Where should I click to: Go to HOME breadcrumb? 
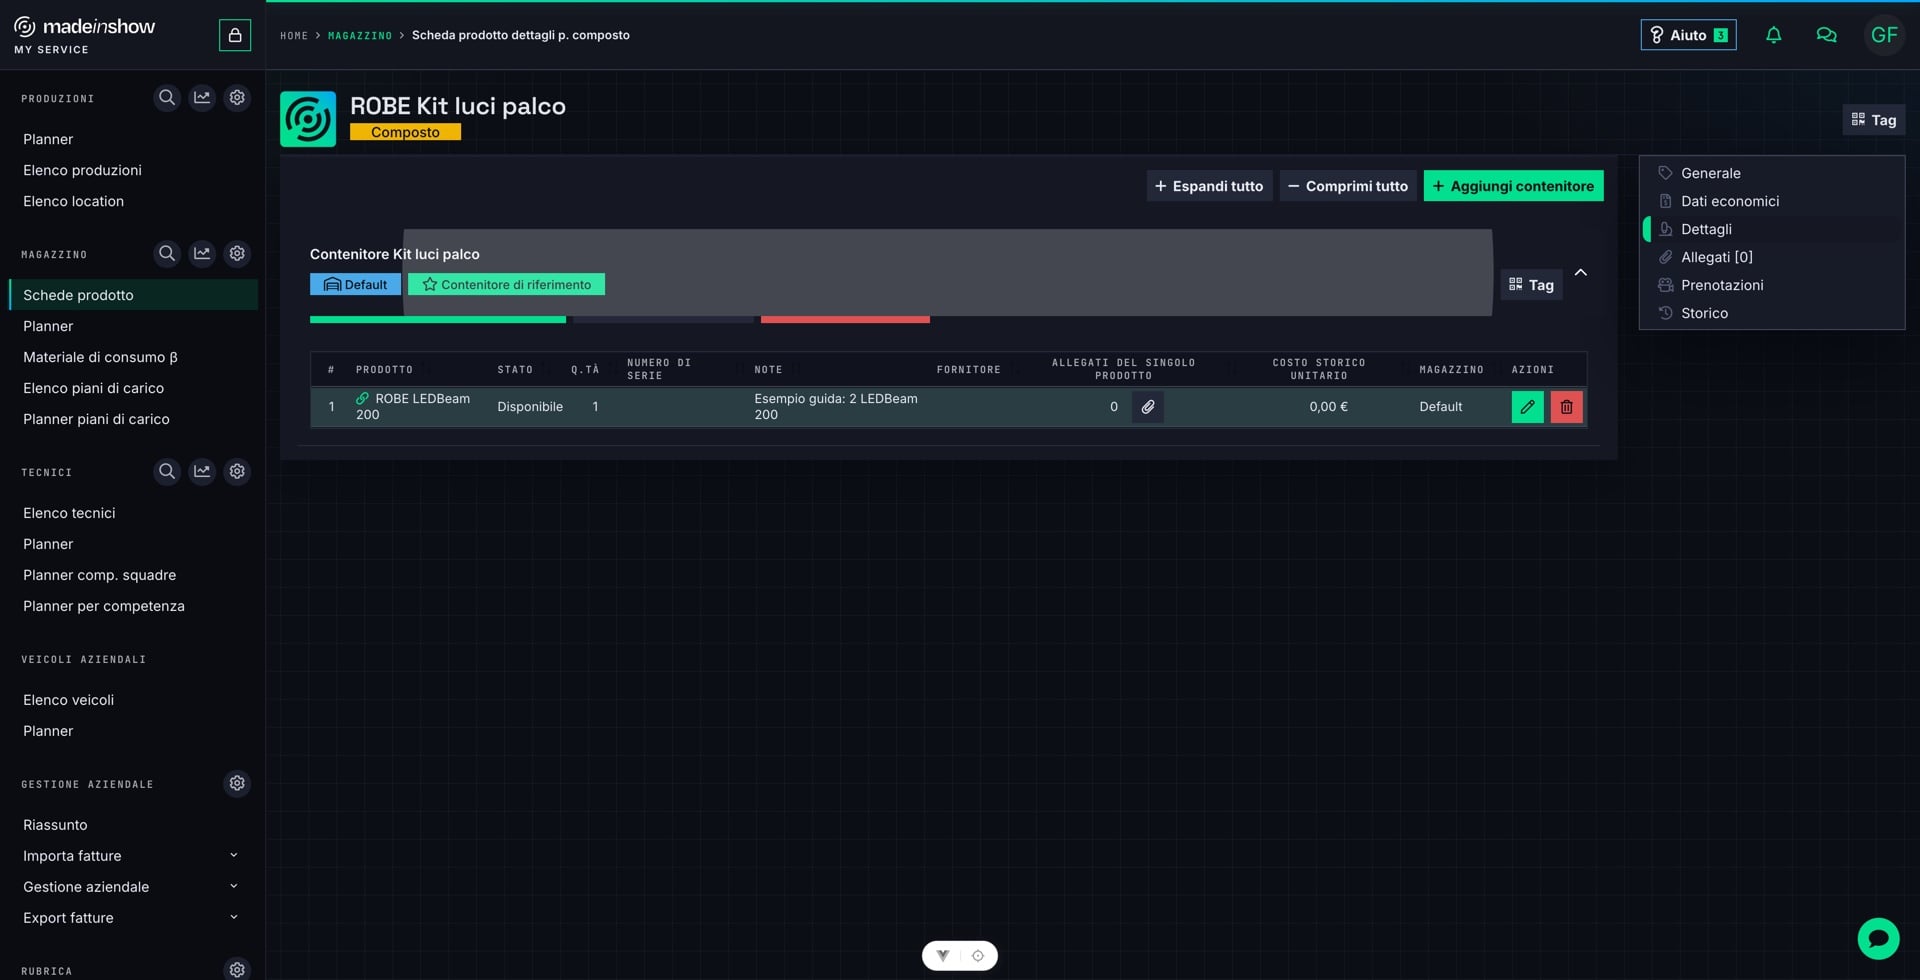point(294,36)
